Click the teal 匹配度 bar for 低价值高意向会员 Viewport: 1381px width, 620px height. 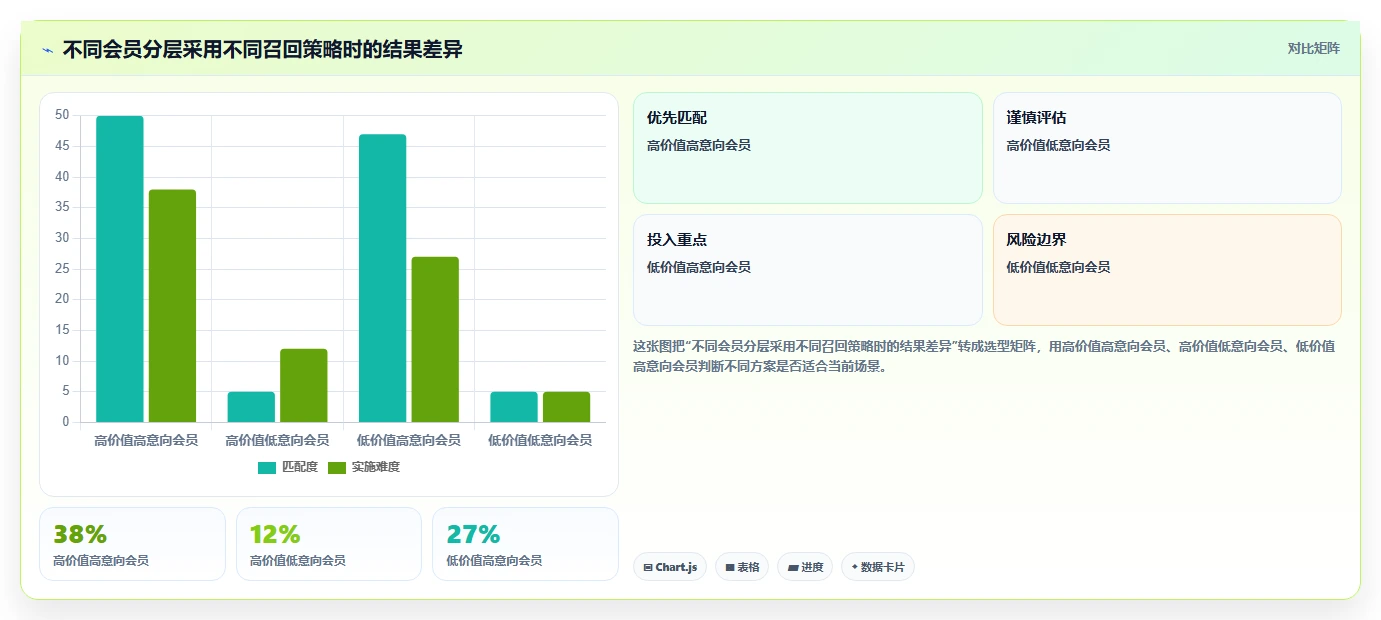pos(383,278)
